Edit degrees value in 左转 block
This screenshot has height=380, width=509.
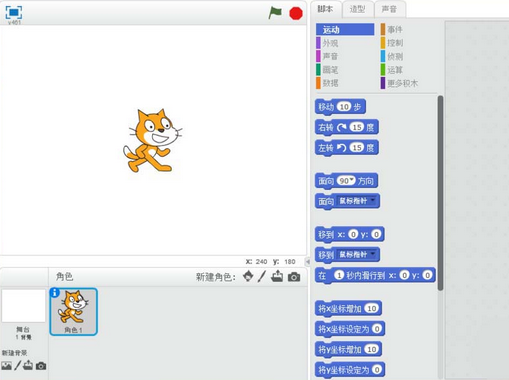[x=357, y=147]
